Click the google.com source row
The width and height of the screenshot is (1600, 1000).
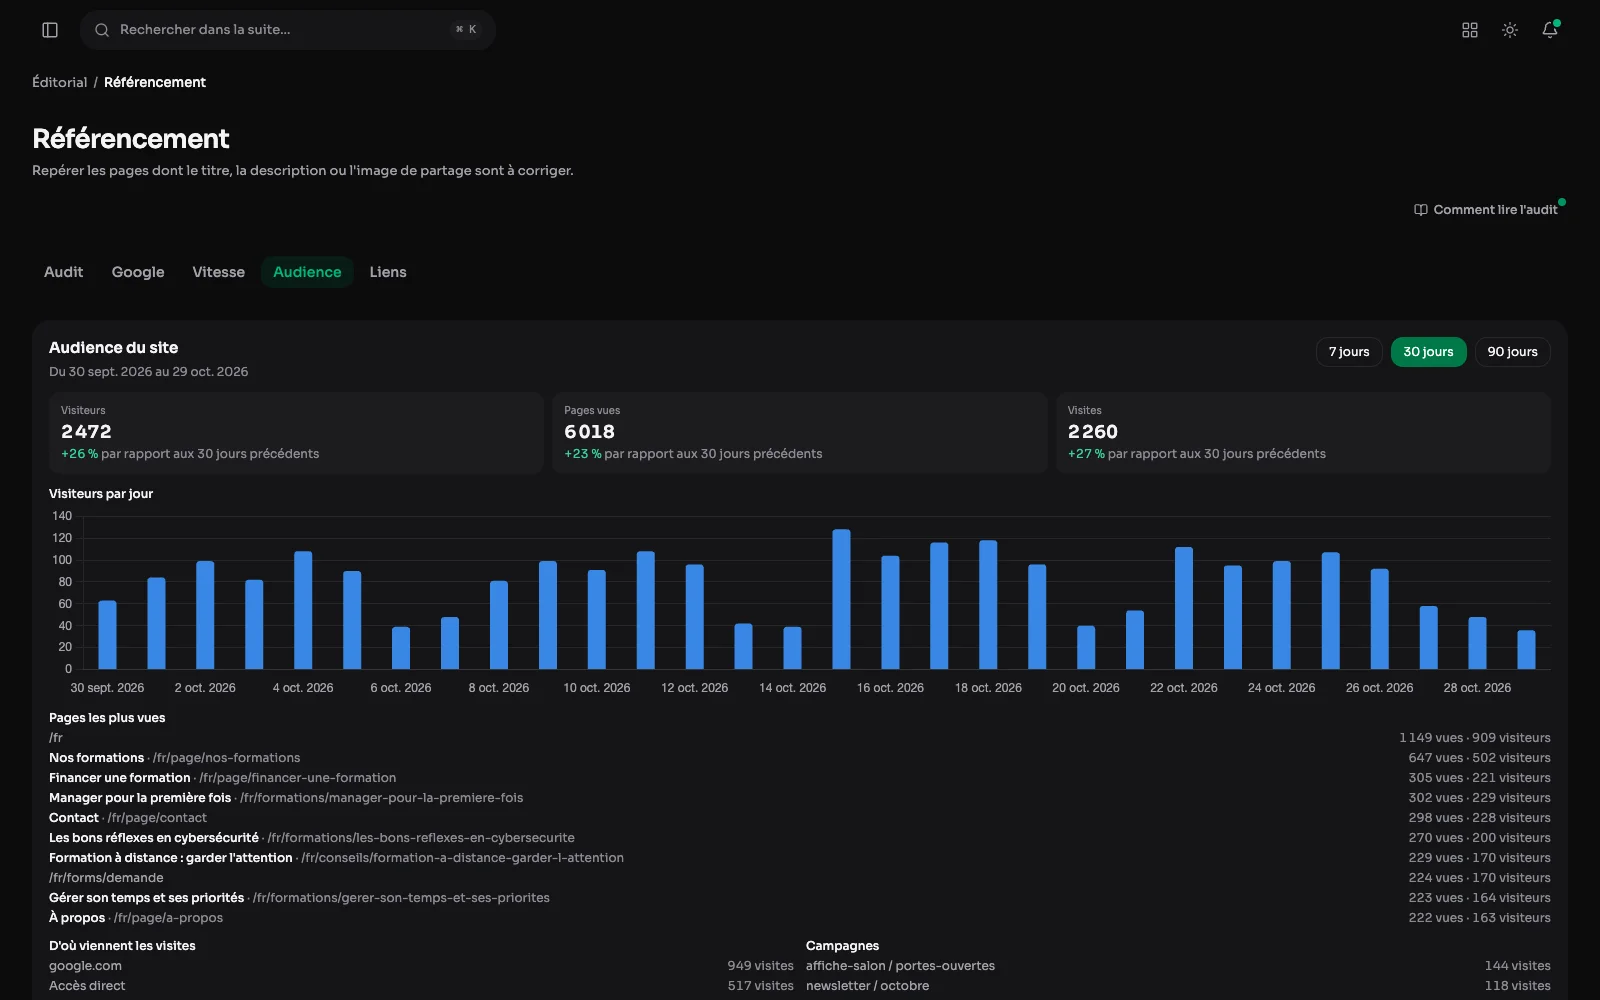(x=421, y=966)
